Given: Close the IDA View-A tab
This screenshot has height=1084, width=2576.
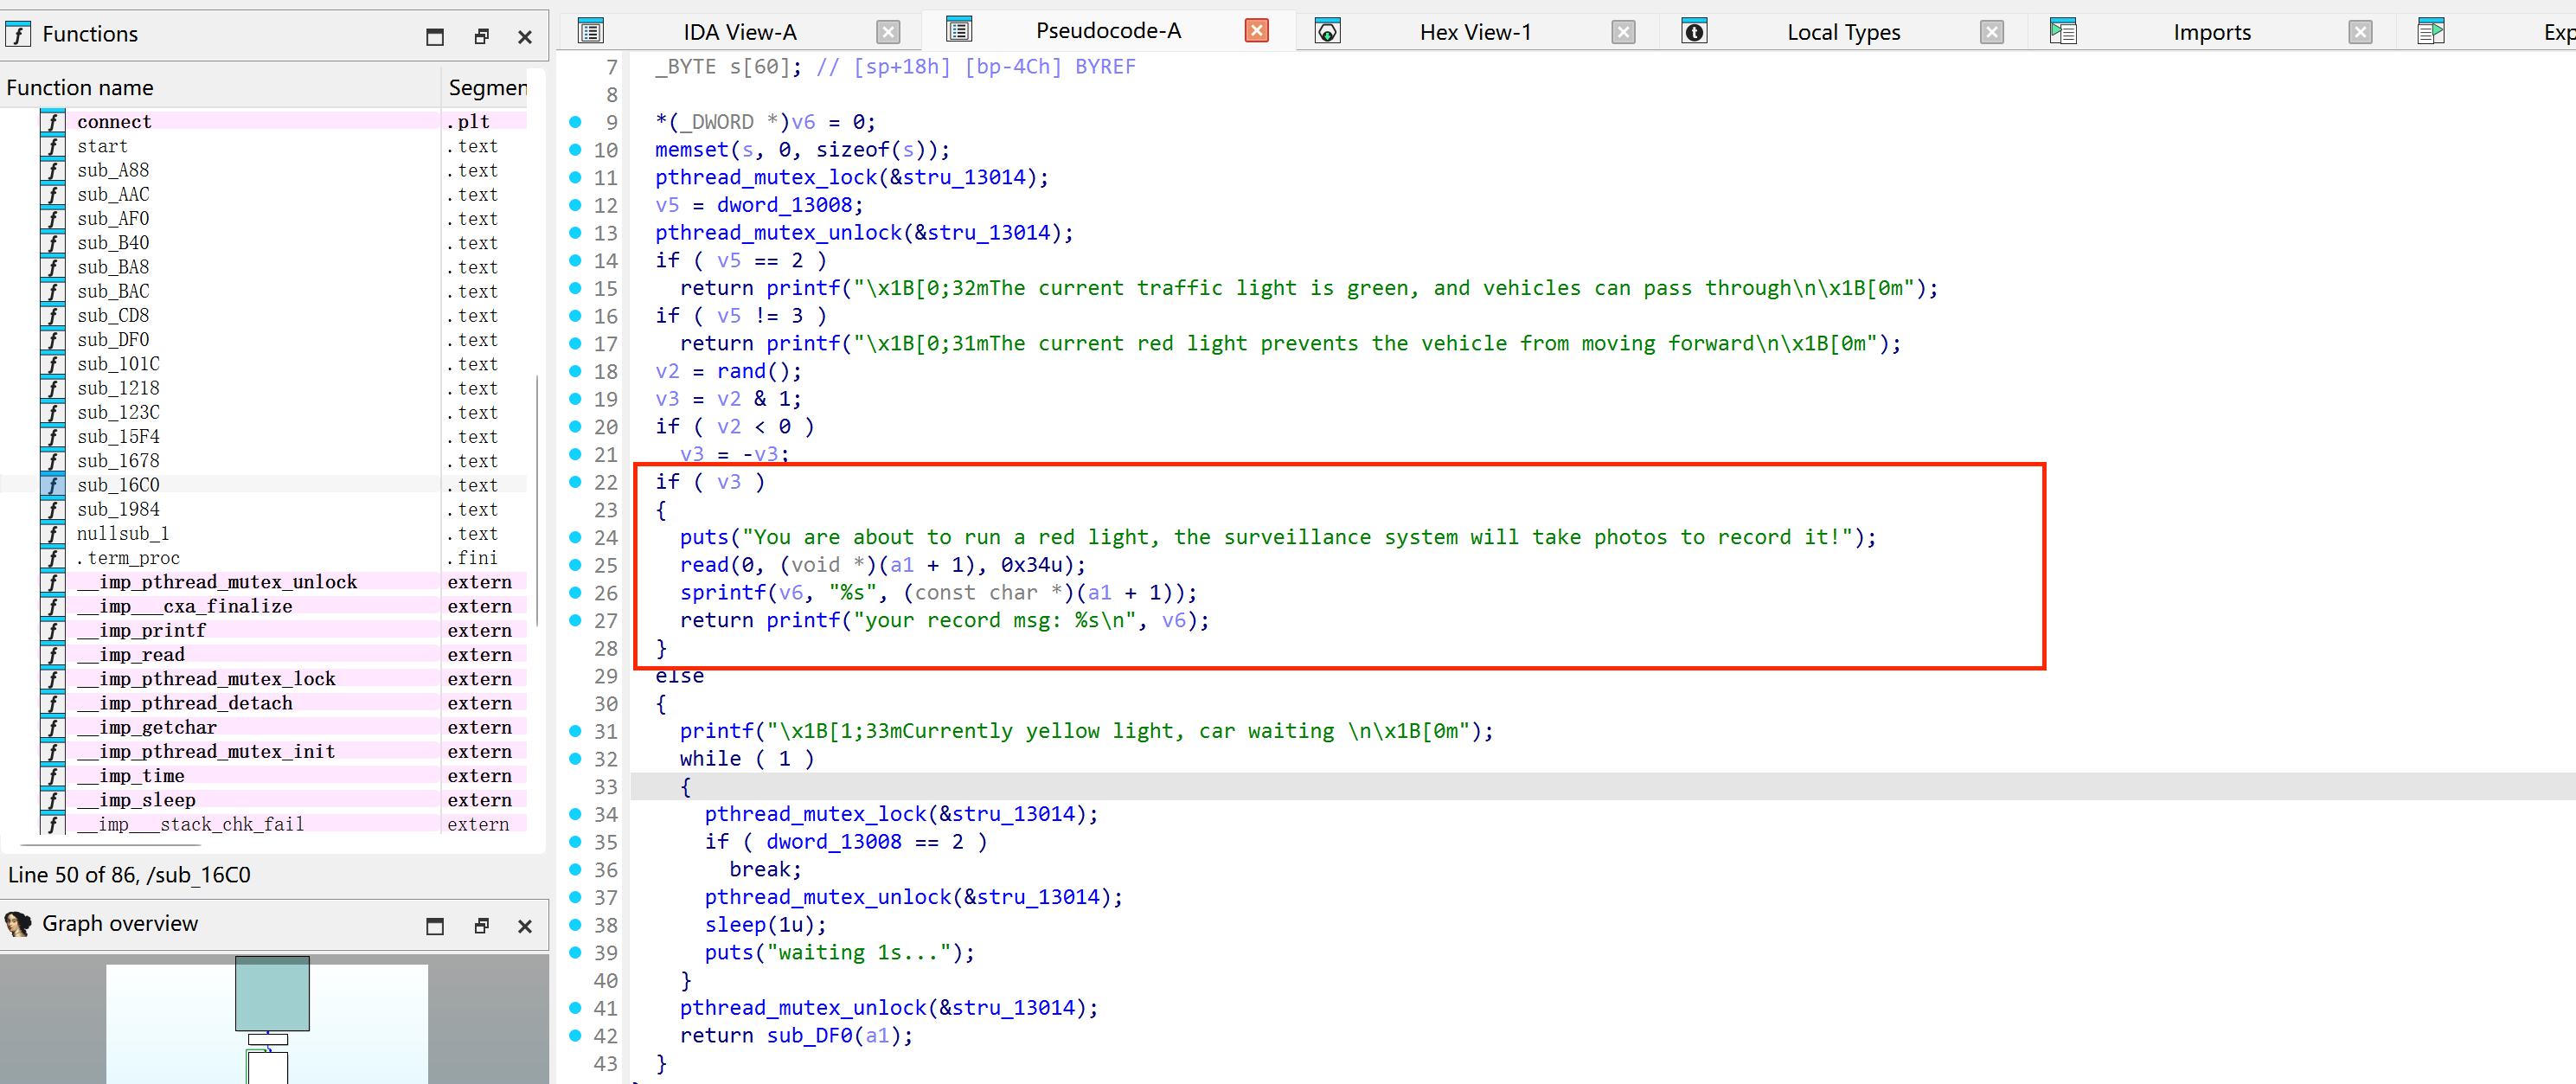Looking at the screenshot, I should (x=888, y=32).
